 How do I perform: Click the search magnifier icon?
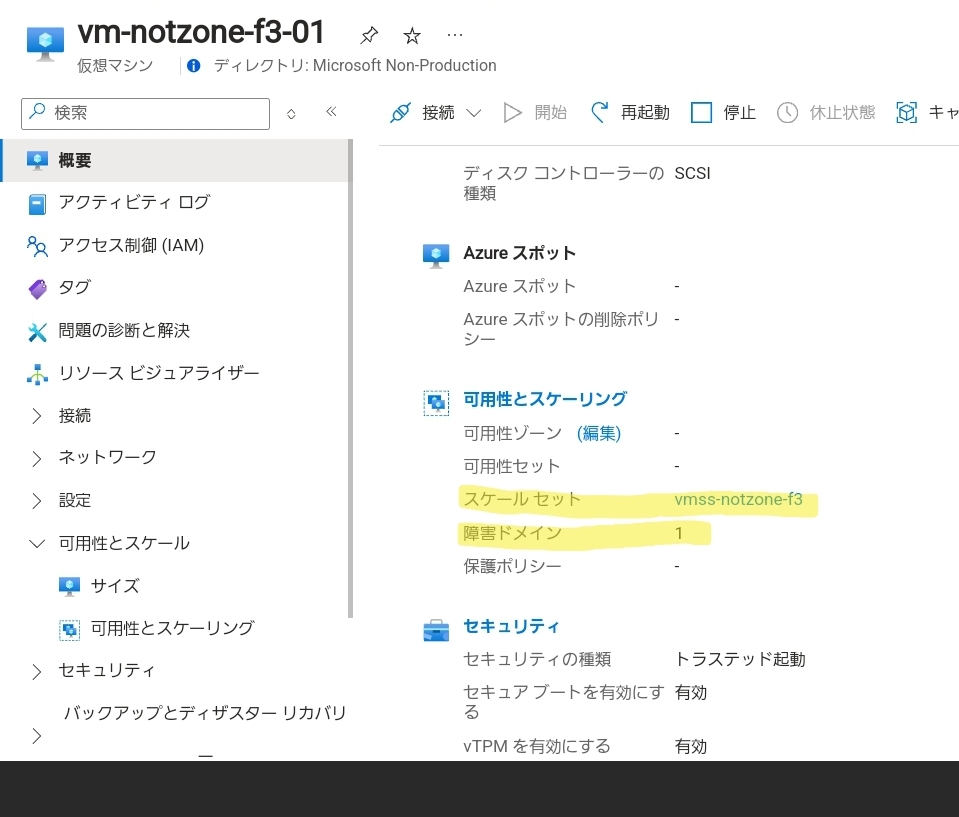click(x=38, y=111)
